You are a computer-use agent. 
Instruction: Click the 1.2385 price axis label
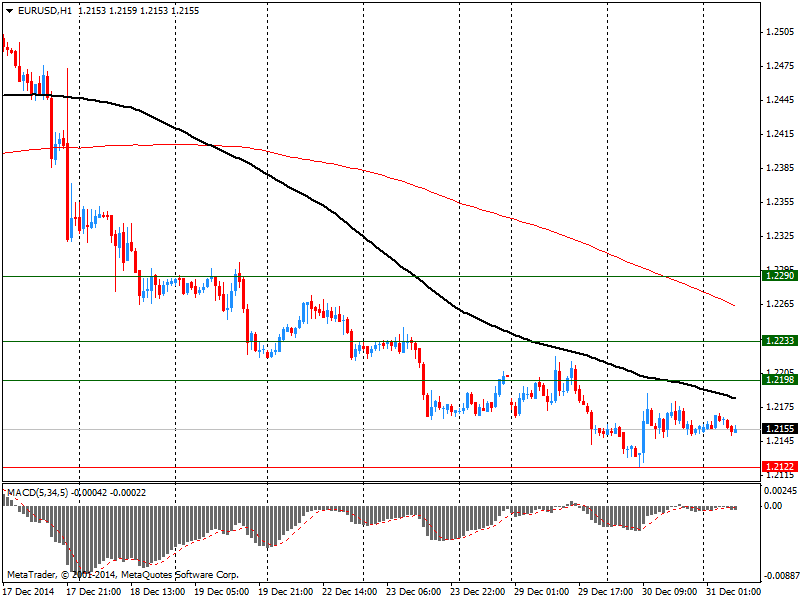780,168
